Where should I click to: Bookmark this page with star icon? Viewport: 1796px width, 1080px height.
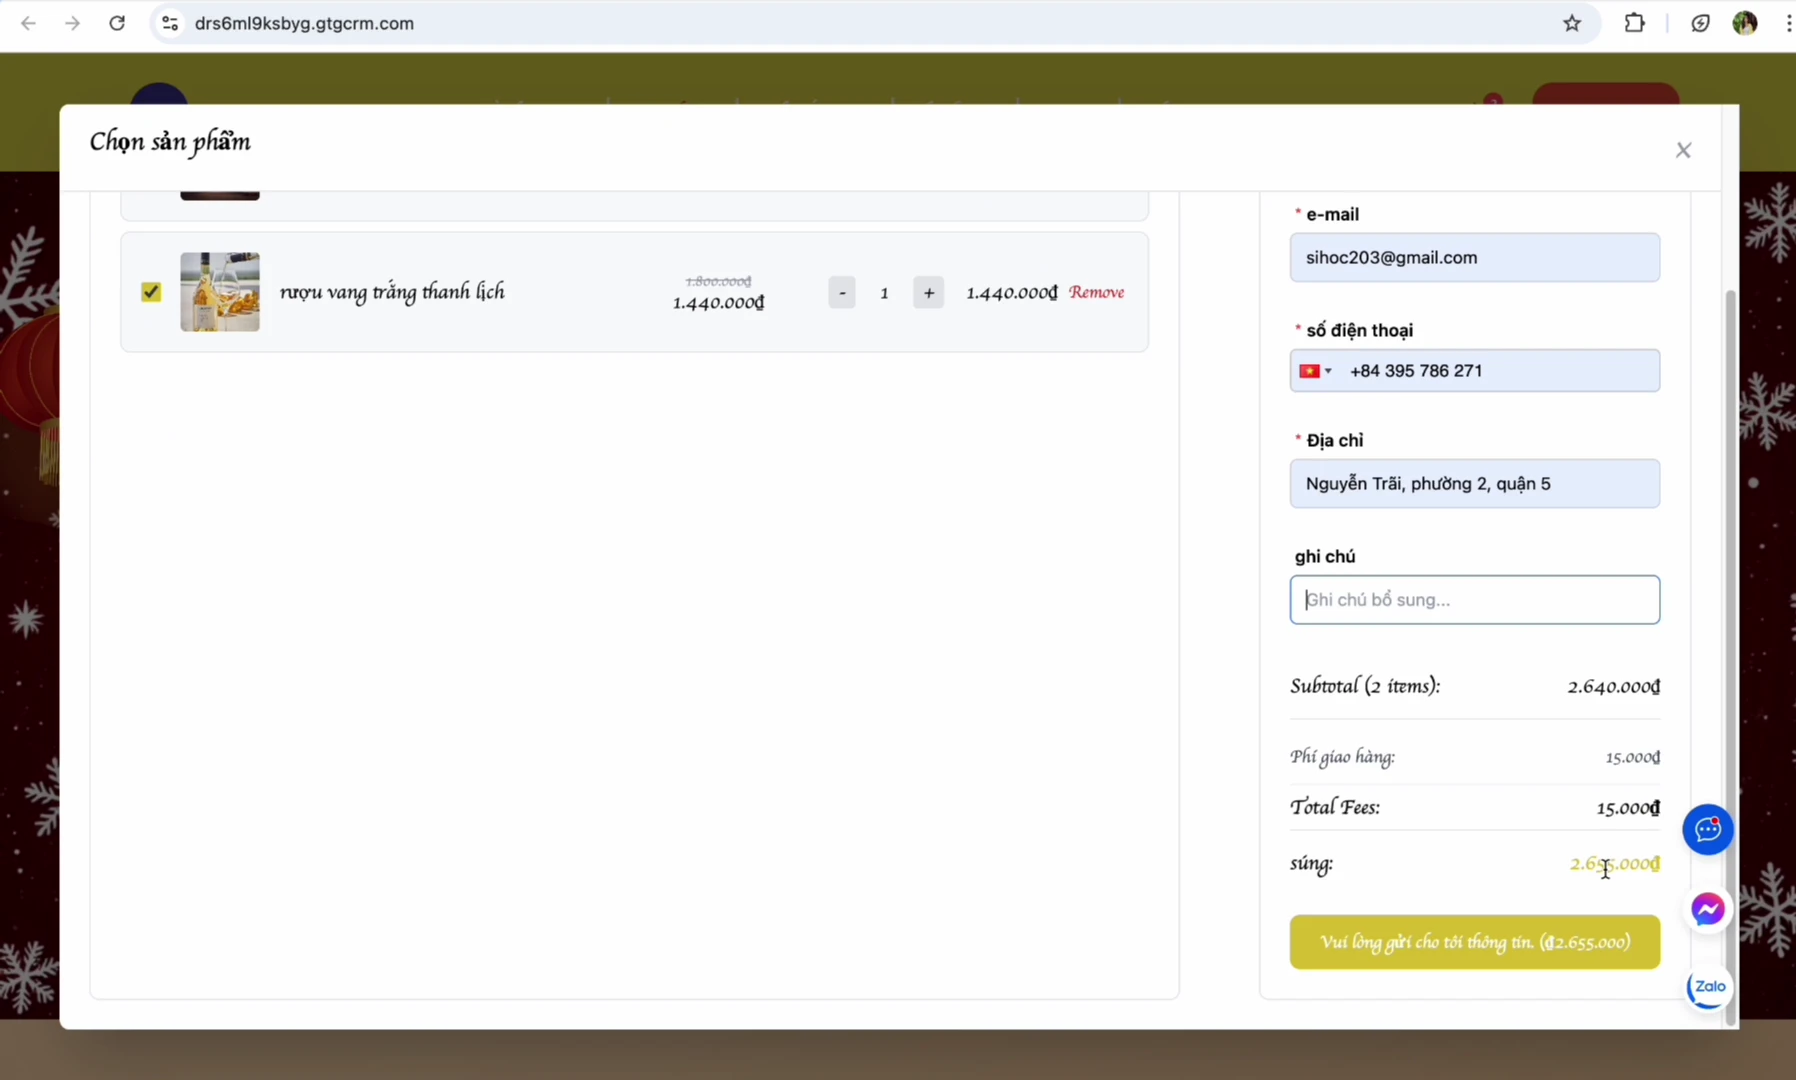tap(1572, 23)
